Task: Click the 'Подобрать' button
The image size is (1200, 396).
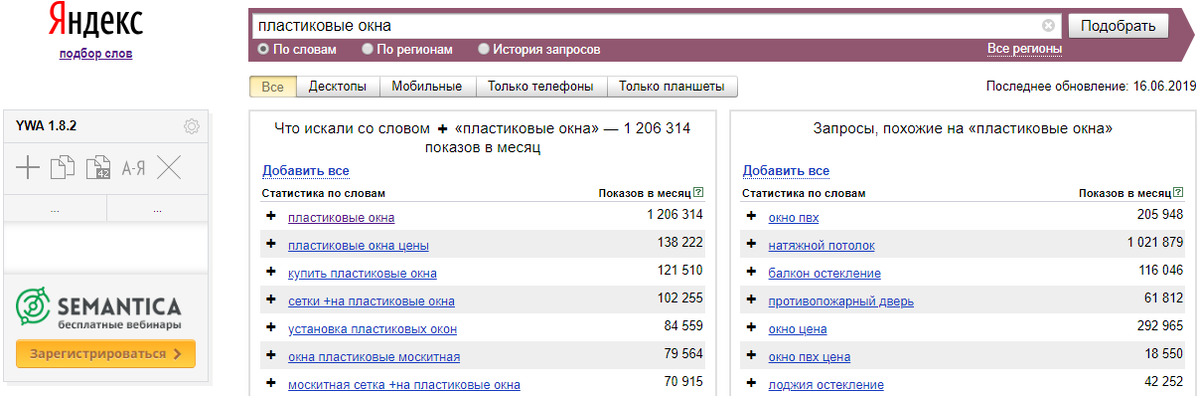Action: click(x=1118, y=25)
